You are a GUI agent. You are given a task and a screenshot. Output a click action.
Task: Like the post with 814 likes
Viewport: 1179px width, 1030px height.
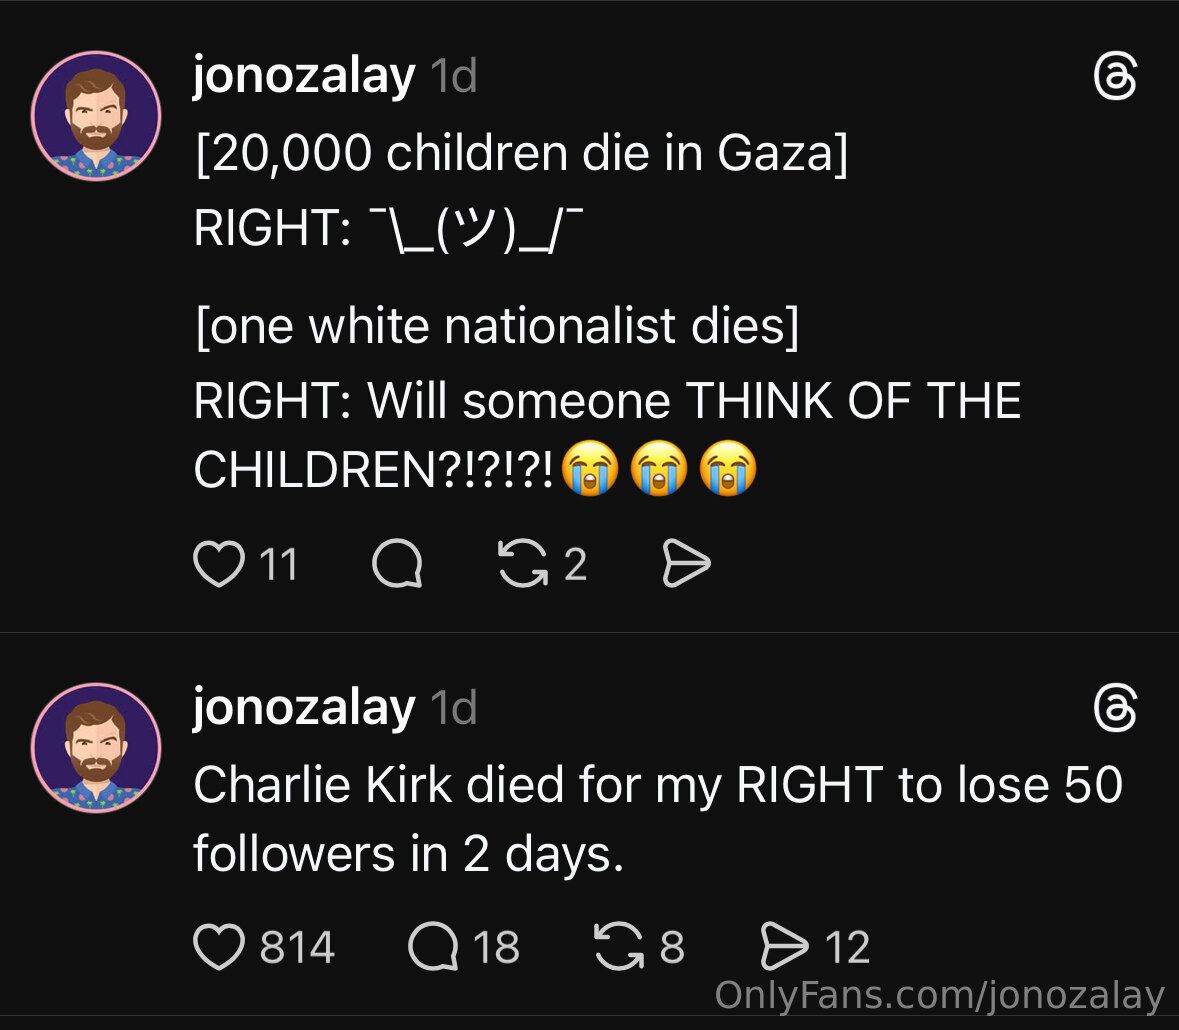click(x=218, y=946)
